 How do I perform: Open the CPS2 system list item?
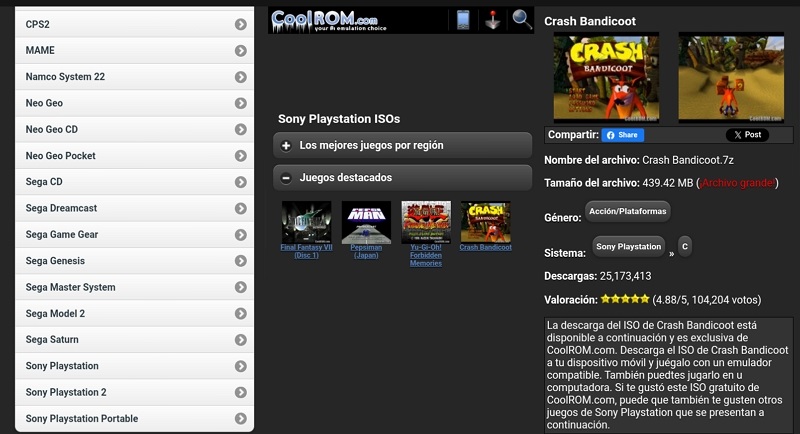135,24
